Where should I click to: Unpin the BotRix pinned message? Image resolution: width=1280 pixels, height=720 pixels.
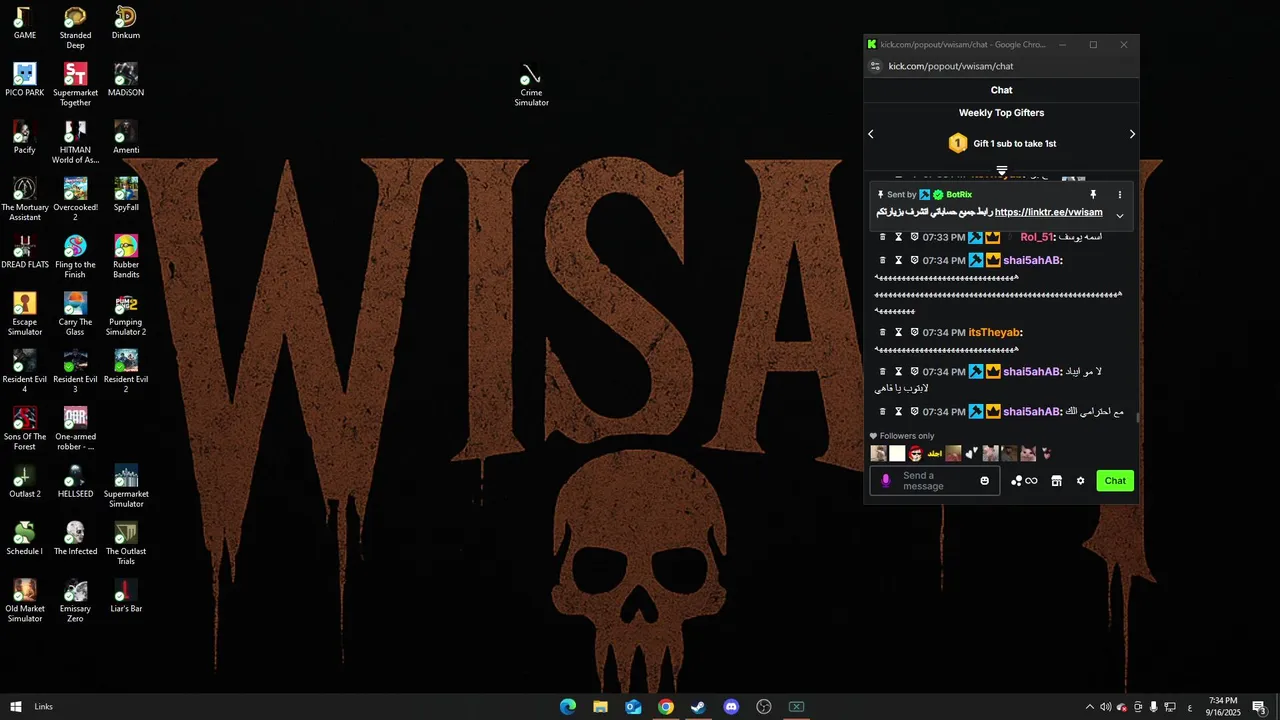pyautogui.click(x=1093, y=195)
